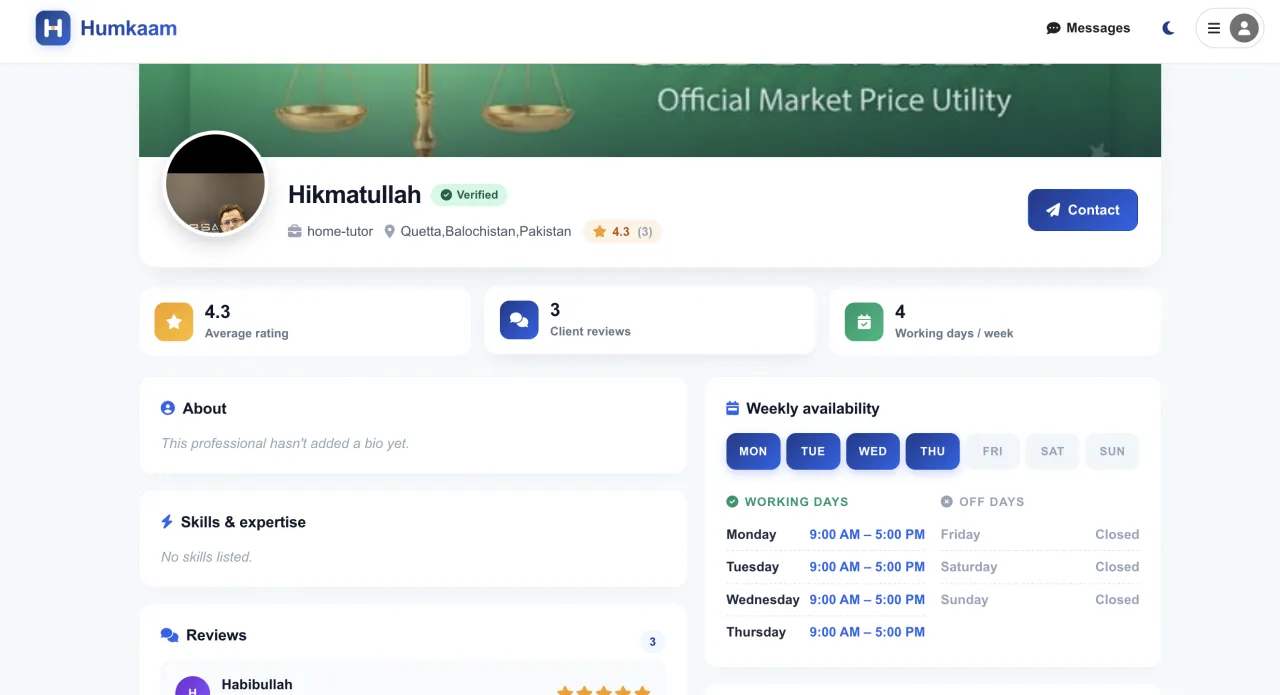
Task: Click the reviews count badge 3
Action: [653, 642]
